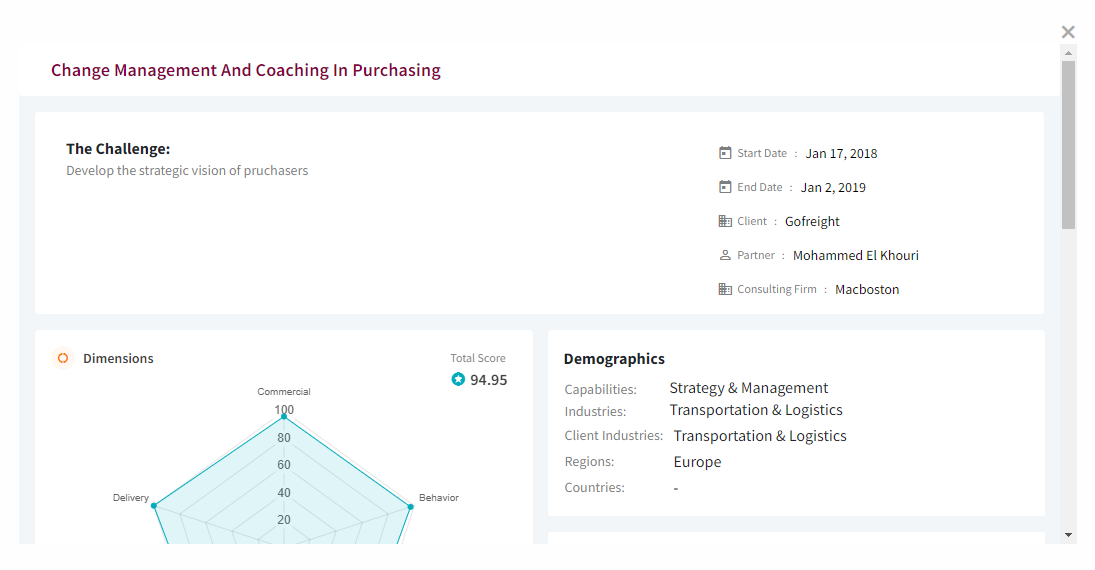Click the '60' tick on radar axis
The height and width of the screenshot is (570, 1095).
pos(284,465)
